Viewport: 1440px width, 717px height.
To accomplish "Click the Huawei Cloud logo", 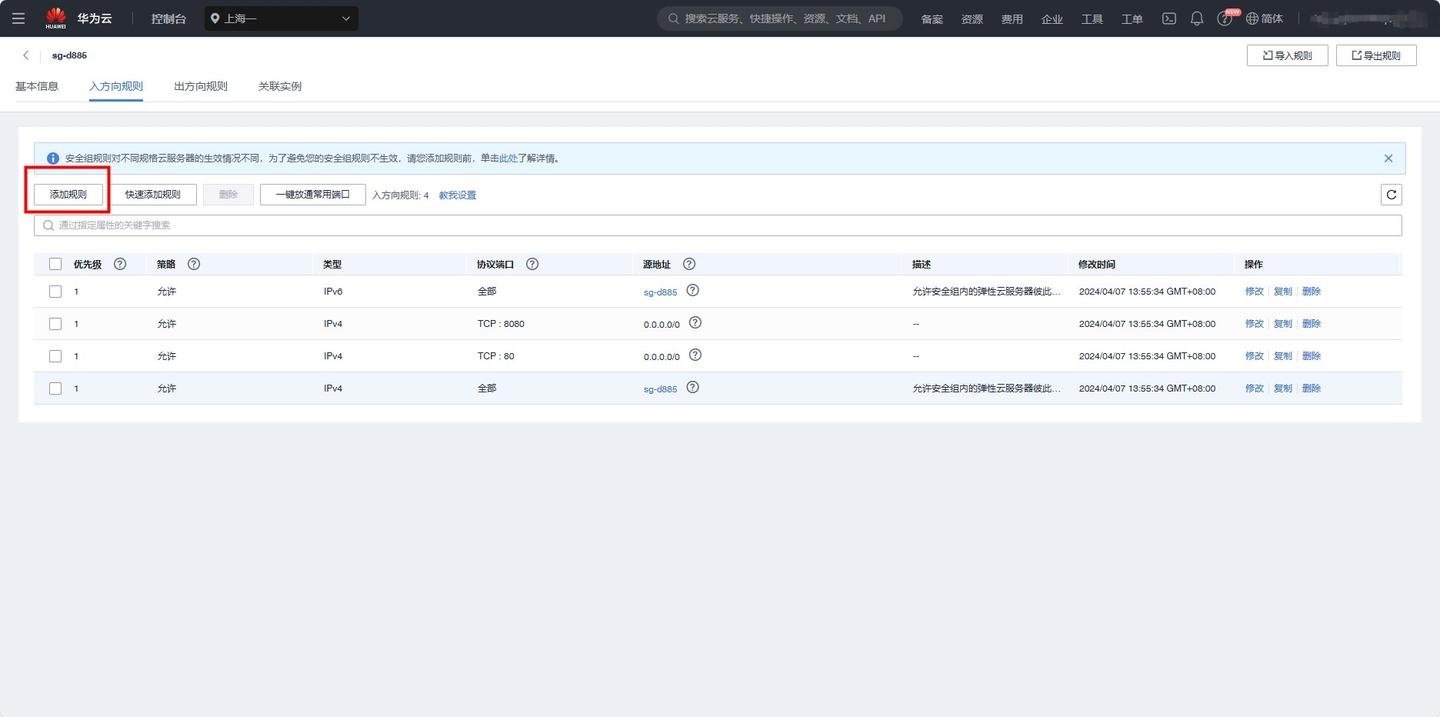I will pos(55,18).
